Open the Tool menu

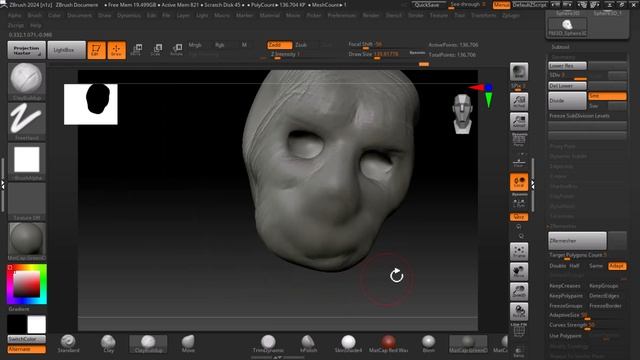tap(460, 16)
